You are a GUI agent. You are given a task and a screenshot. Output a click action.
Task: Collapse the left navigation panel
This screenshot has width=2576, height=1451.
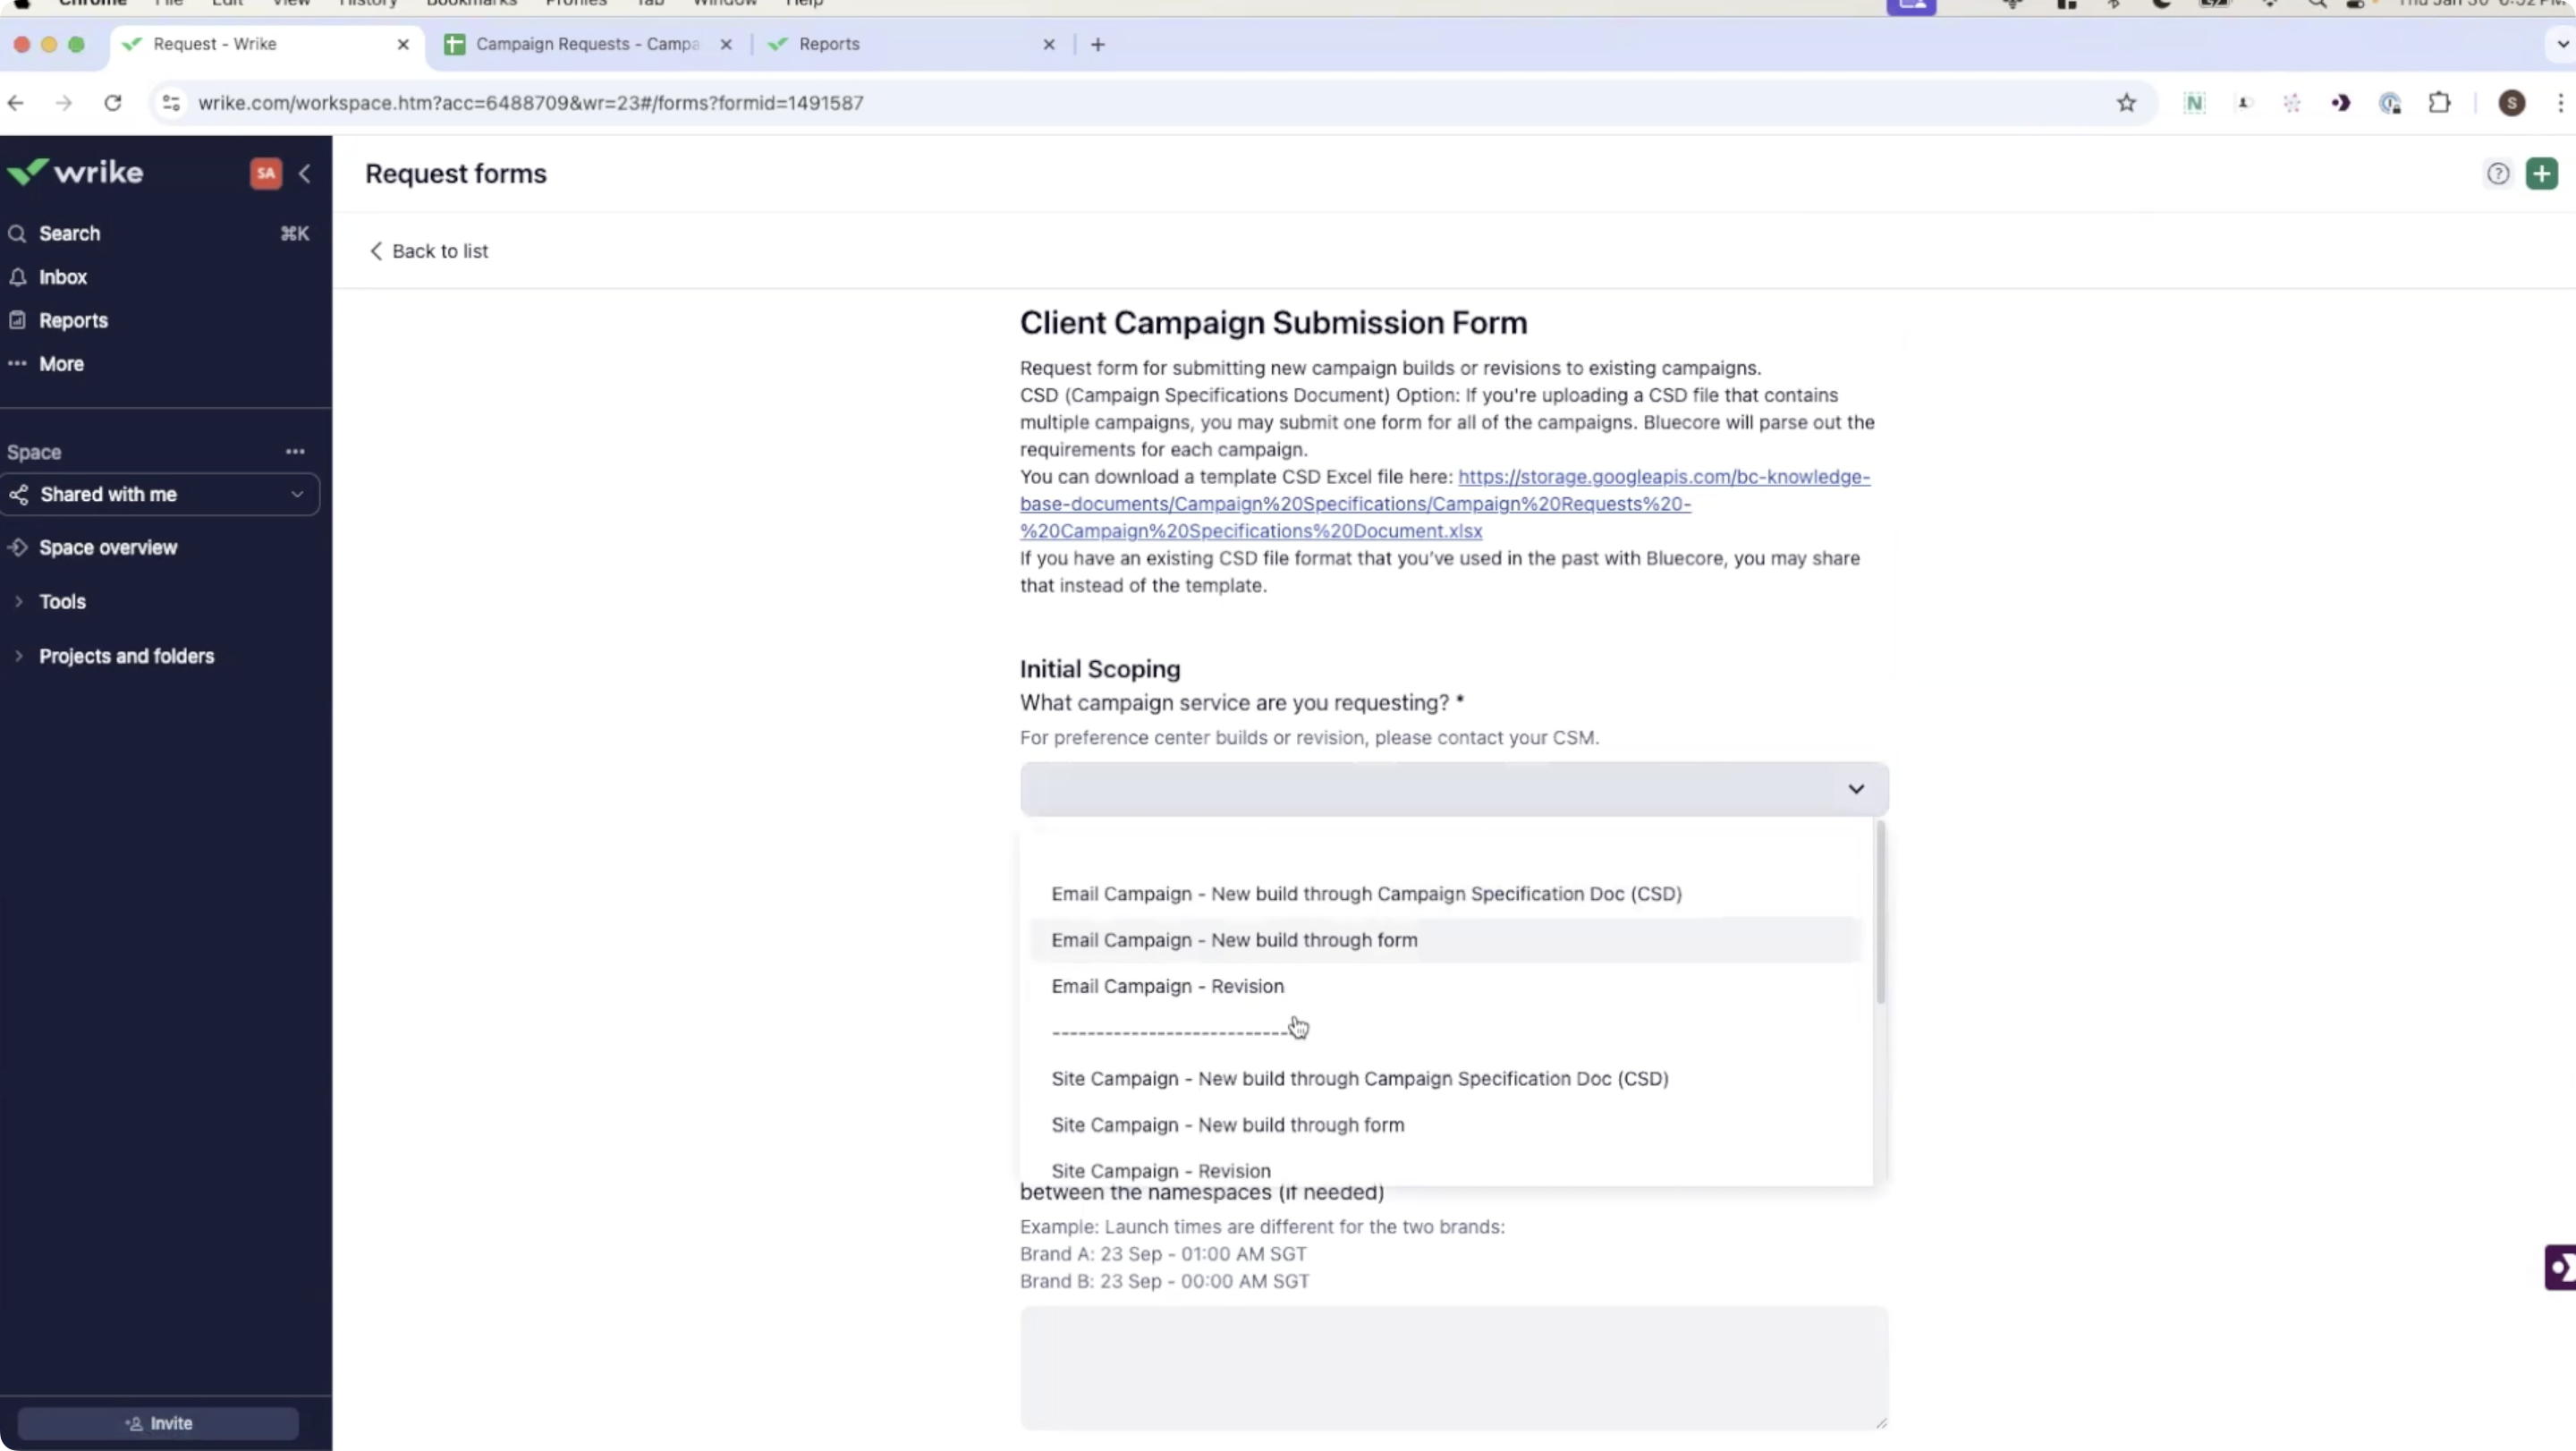306,173
